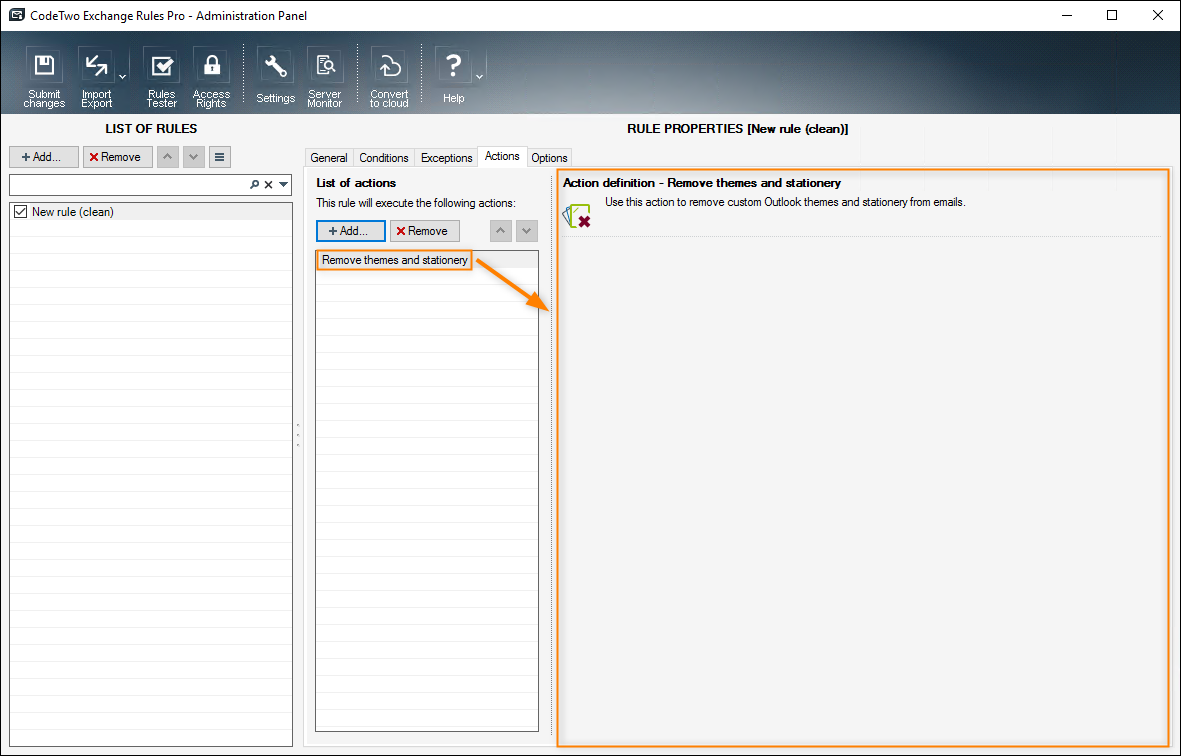Toggle the New rule (clean) checkbox
Screen dimensions: 1181x756
20,212
